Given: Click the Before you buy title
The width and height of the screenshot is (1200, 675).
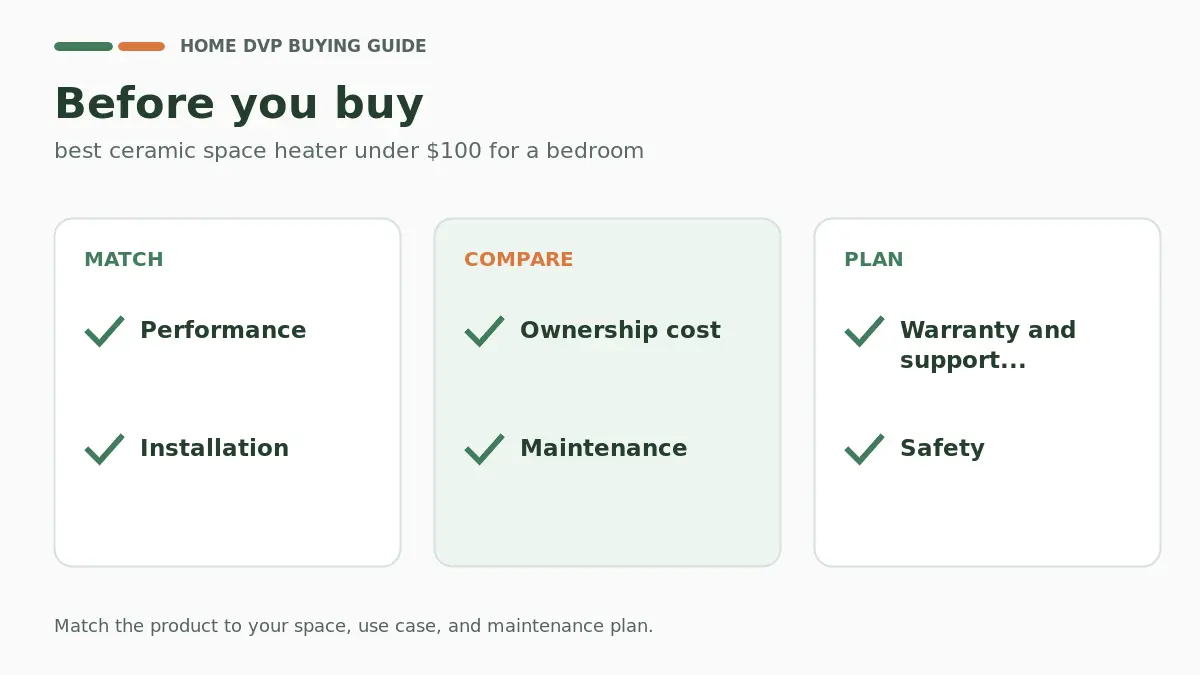Looking at the screenshot, I should (x=239, y=104).
